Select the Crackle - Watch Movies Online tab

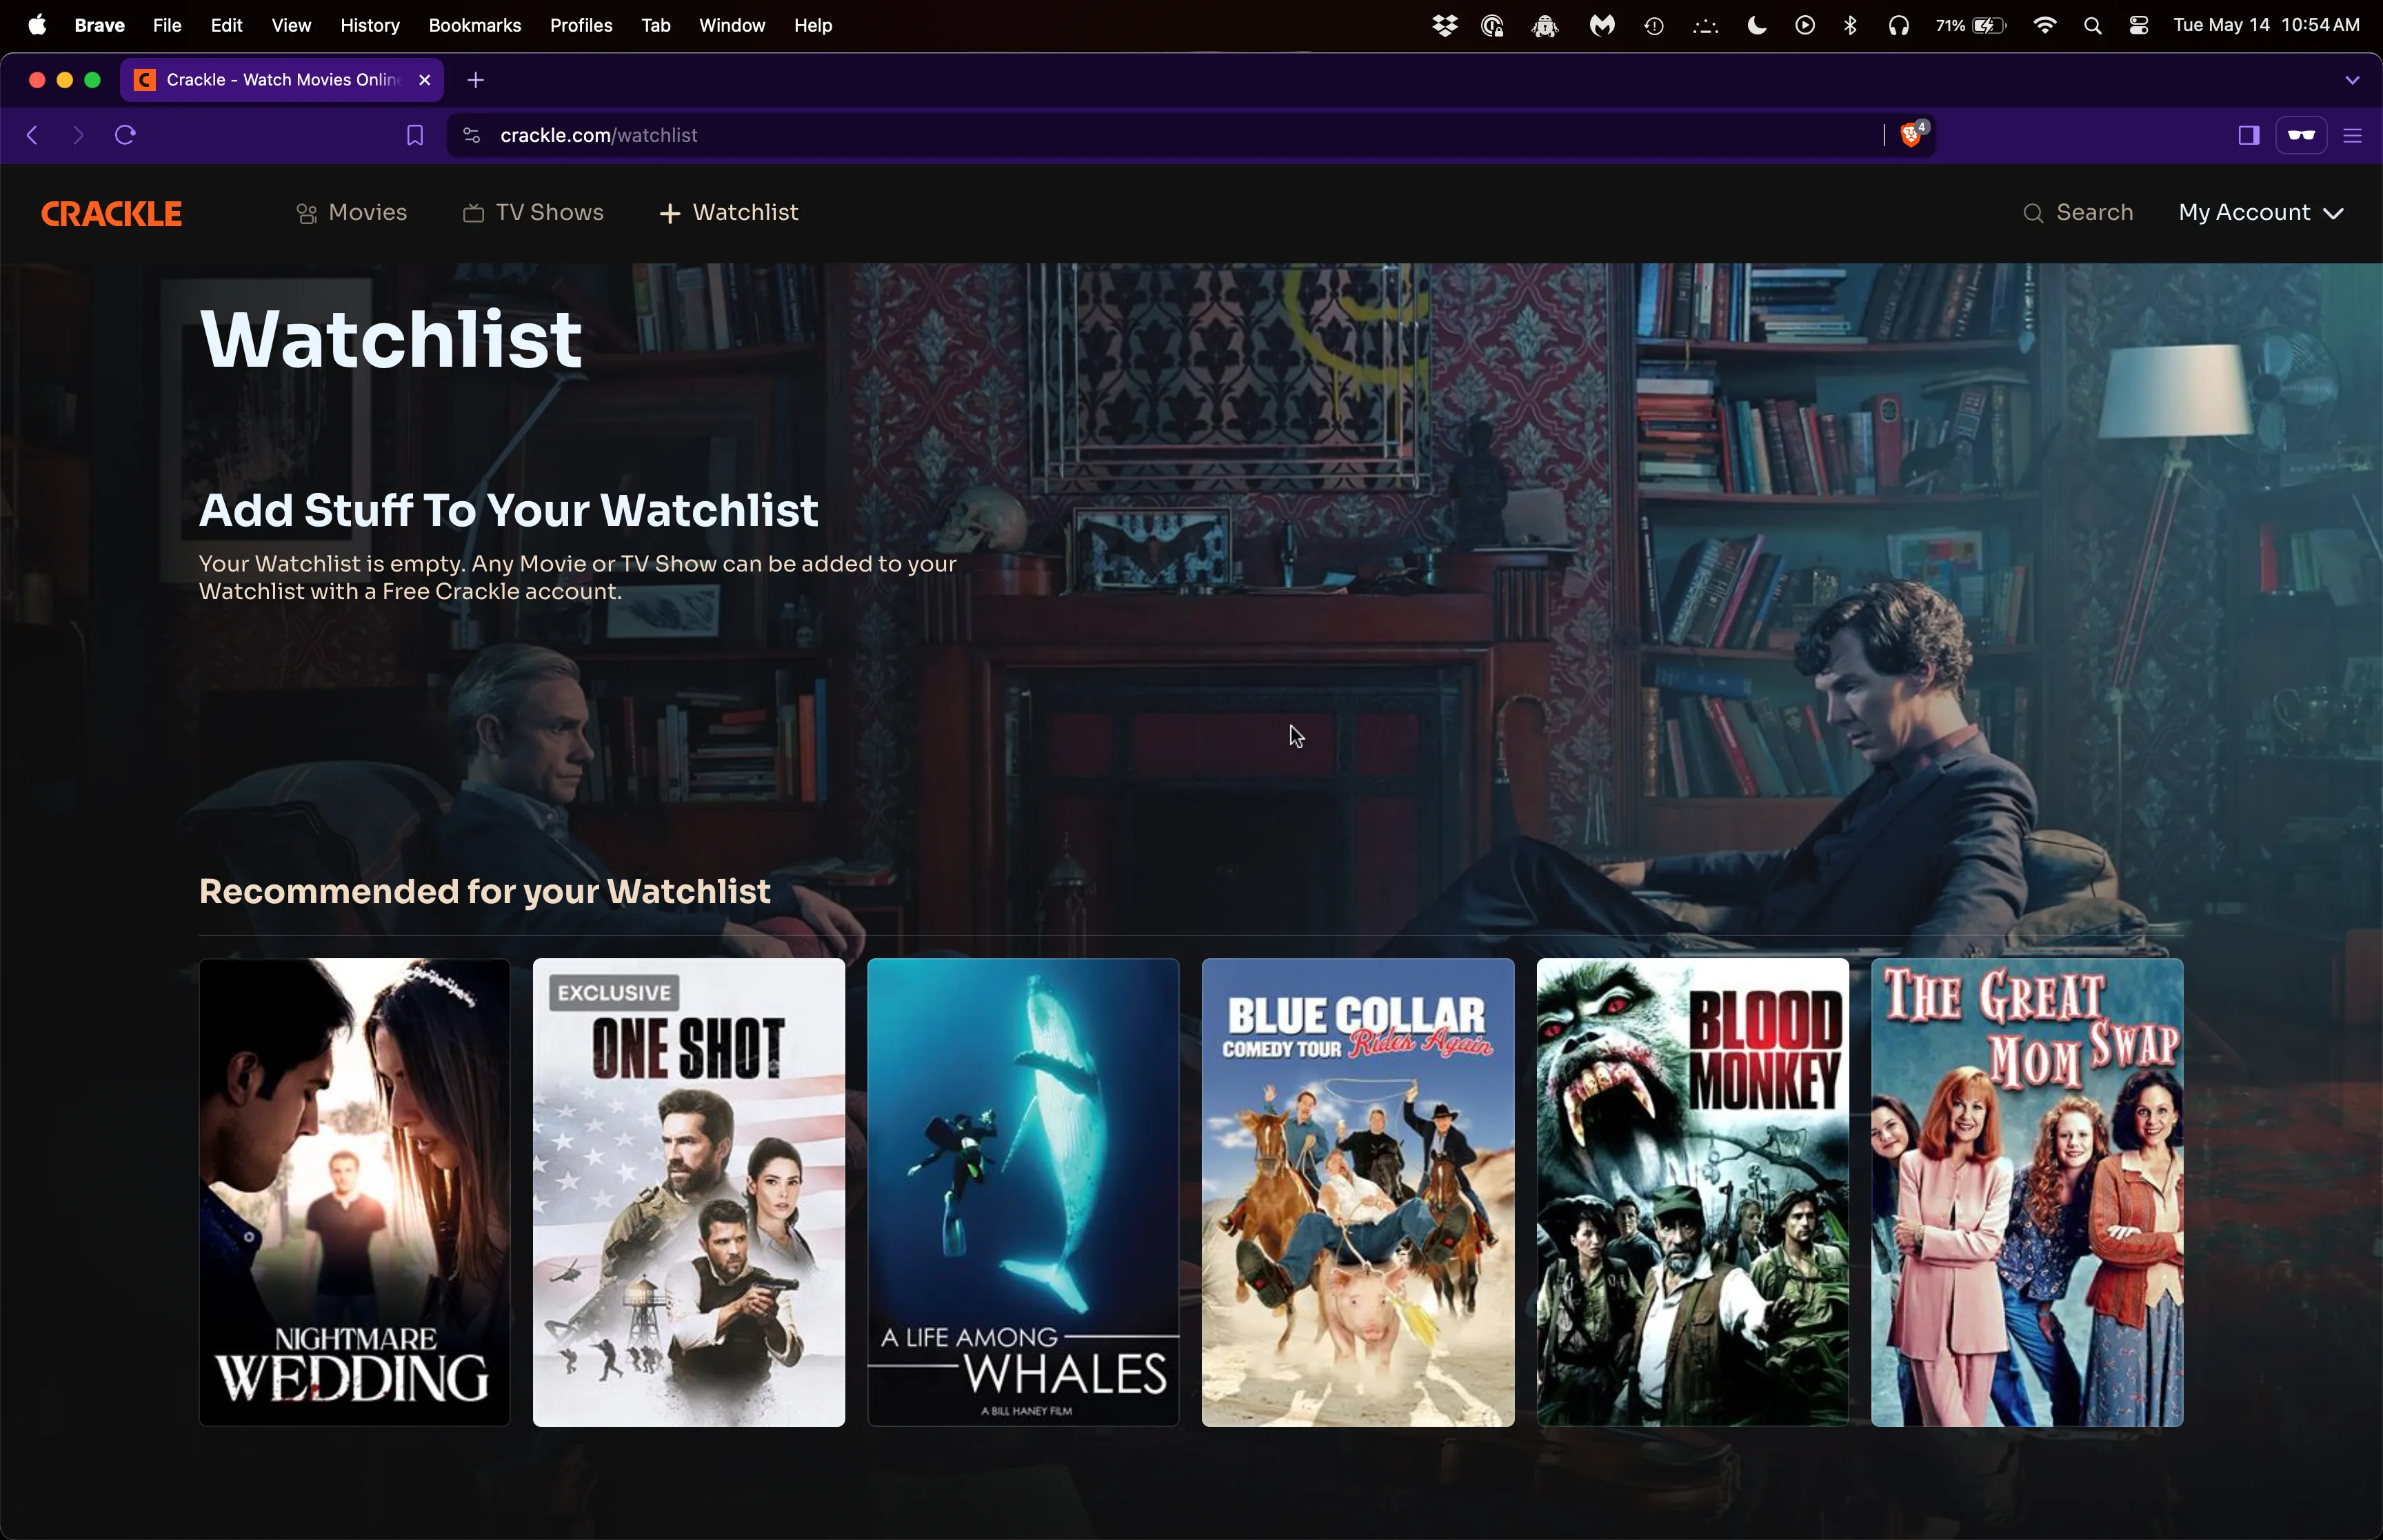[x=282, y=80]
